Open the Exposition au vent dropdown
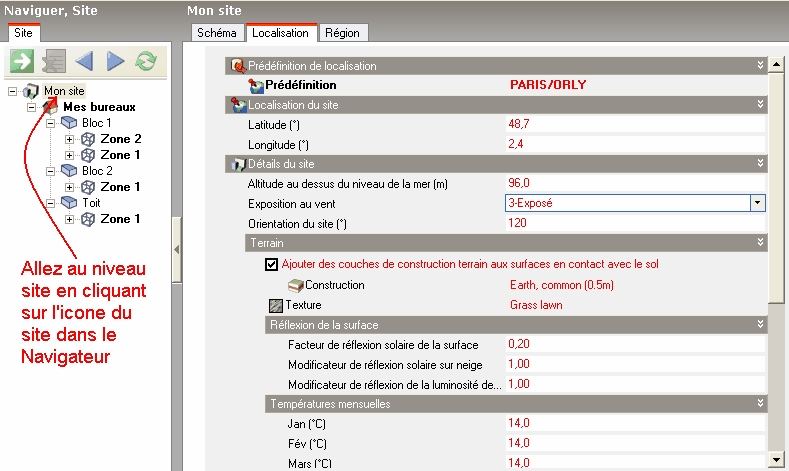Screen dimensions: 789x471 pyautogui.click(x=758, y=202)
